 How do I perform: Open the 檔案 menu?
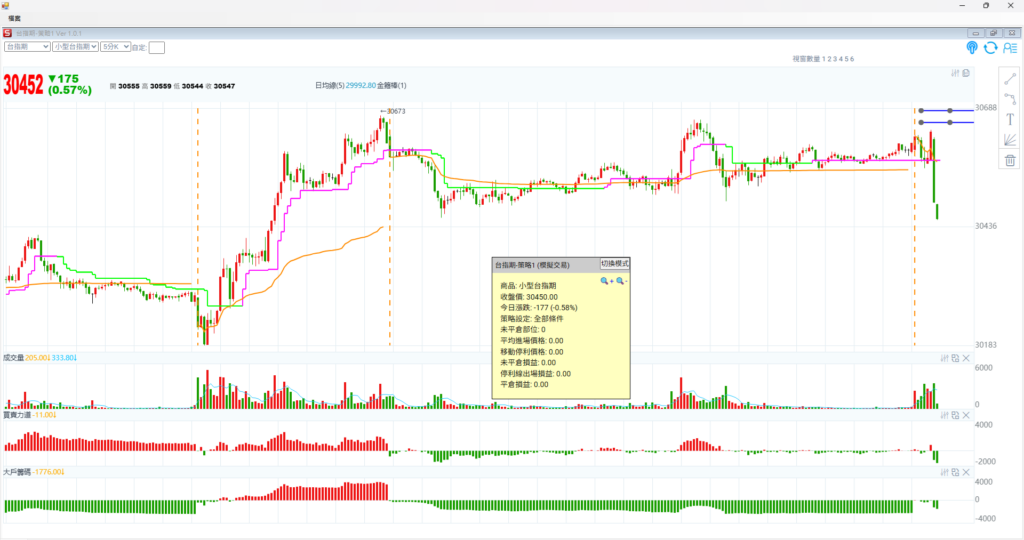15,18
